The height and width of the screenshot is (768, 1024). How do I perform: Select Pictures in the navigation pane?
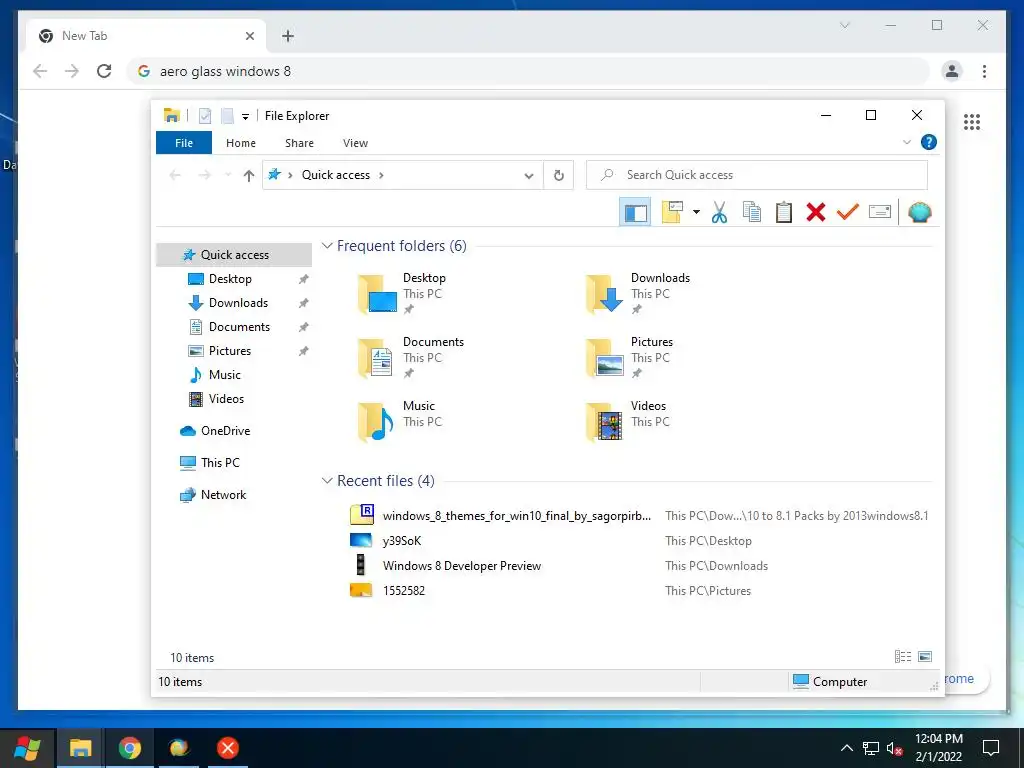click(x=229, y=351)
